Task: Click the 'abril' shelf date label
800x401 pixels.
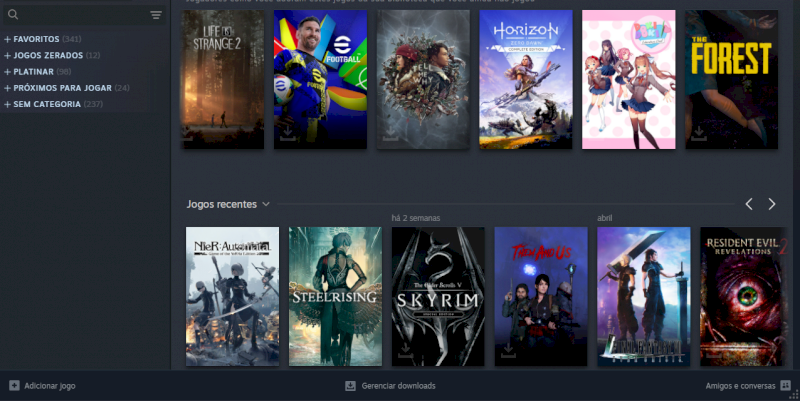Action: [605, 218]
